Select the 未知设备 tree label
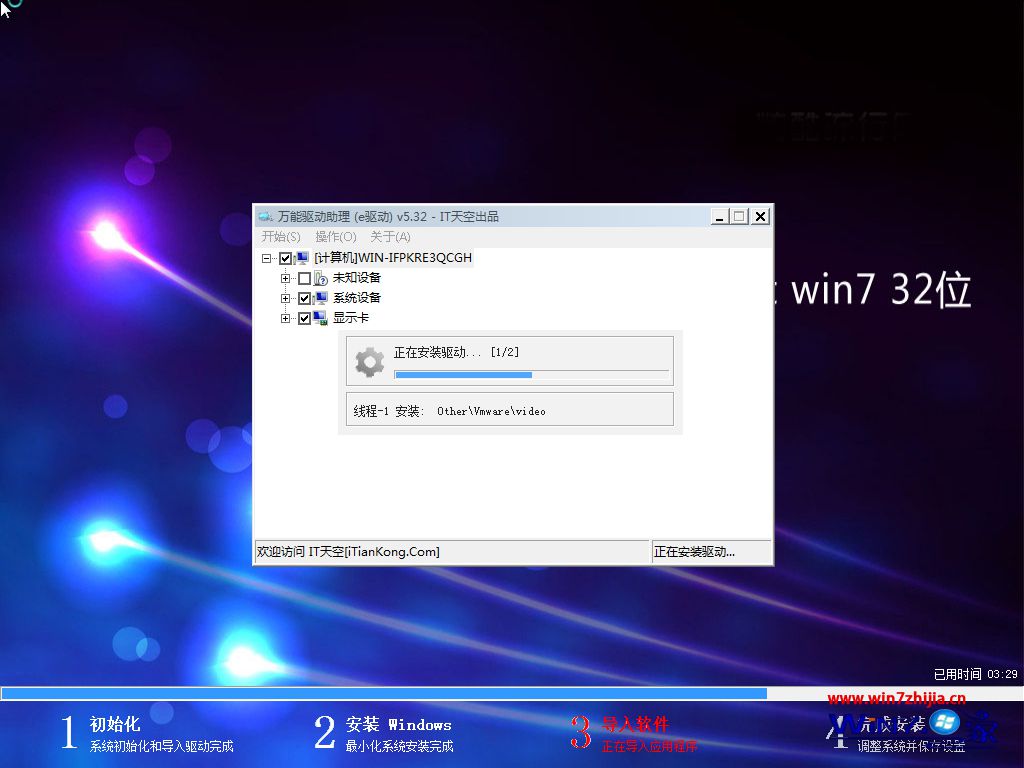 [357, 278]
